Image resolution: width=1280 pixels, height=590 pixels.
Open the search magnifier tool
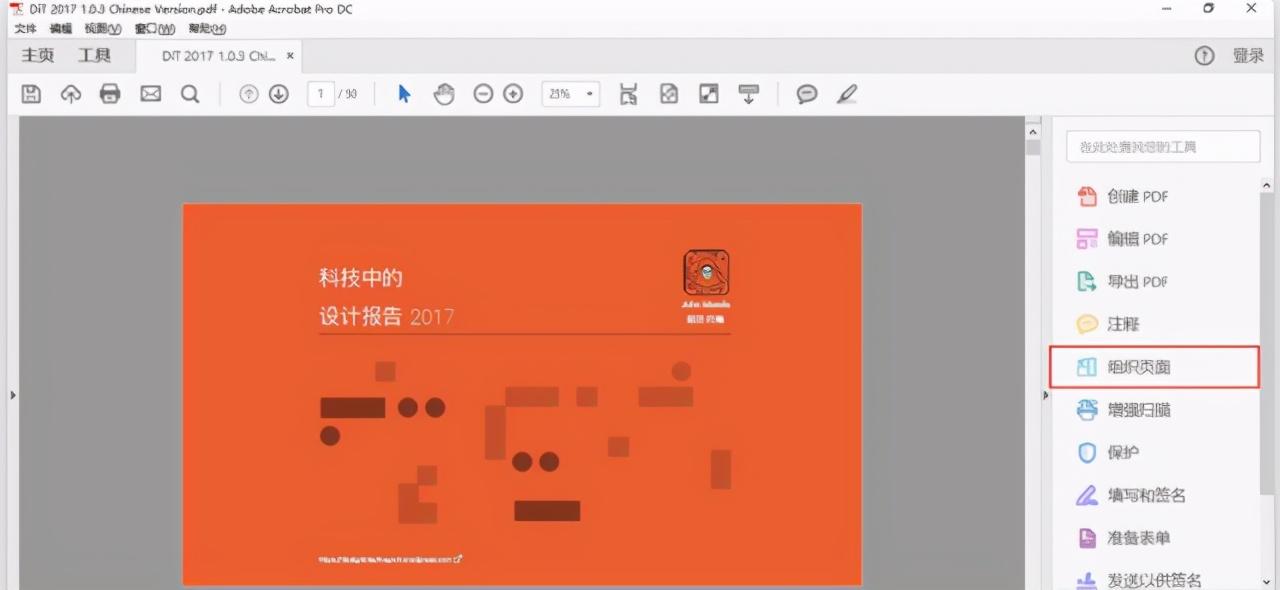click(x=190, y=94)
